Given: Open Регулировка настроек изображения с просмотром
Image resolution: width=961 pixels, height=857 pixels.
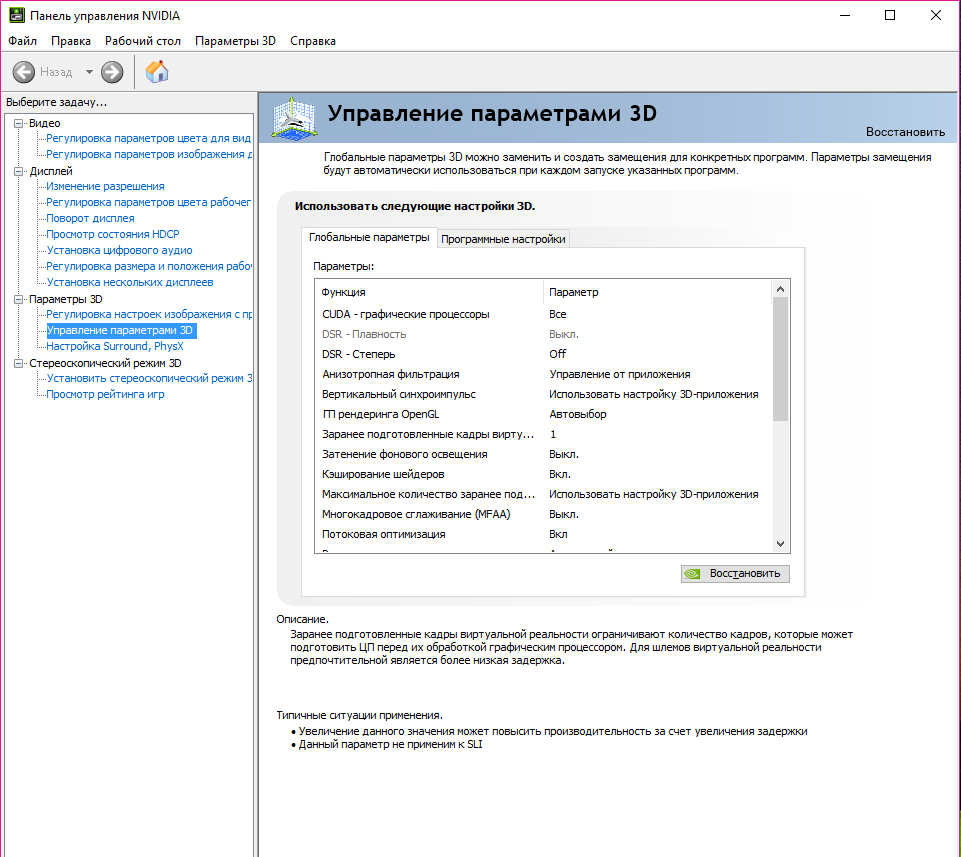Looking at the screenshot, I should coord(149,314).
